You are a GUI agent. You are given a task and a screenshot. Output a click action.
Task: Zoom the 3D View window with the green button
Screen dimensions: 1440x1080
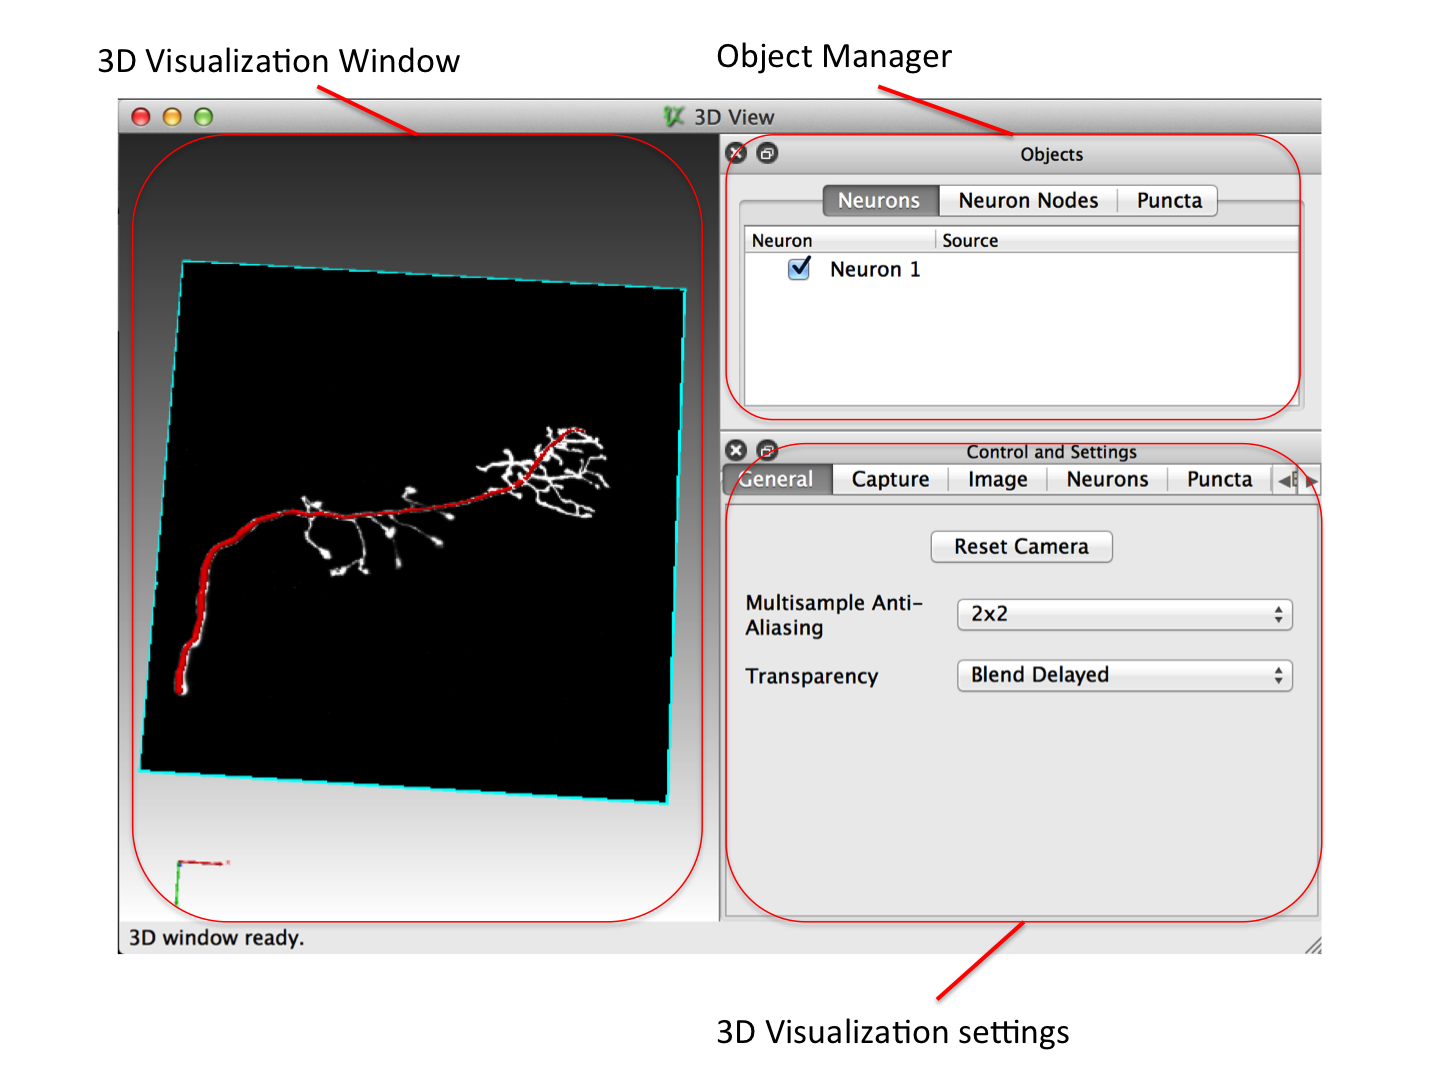(x=203, y=117)
